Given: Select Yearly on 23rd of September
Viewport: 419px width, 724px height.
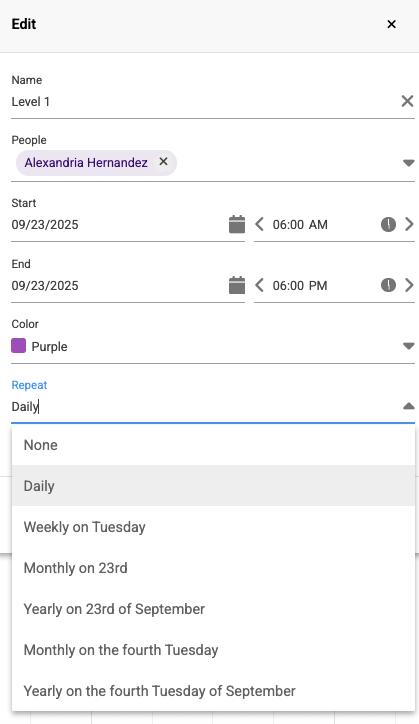Looking at the screenshot, I should click(x=213, y=609).
